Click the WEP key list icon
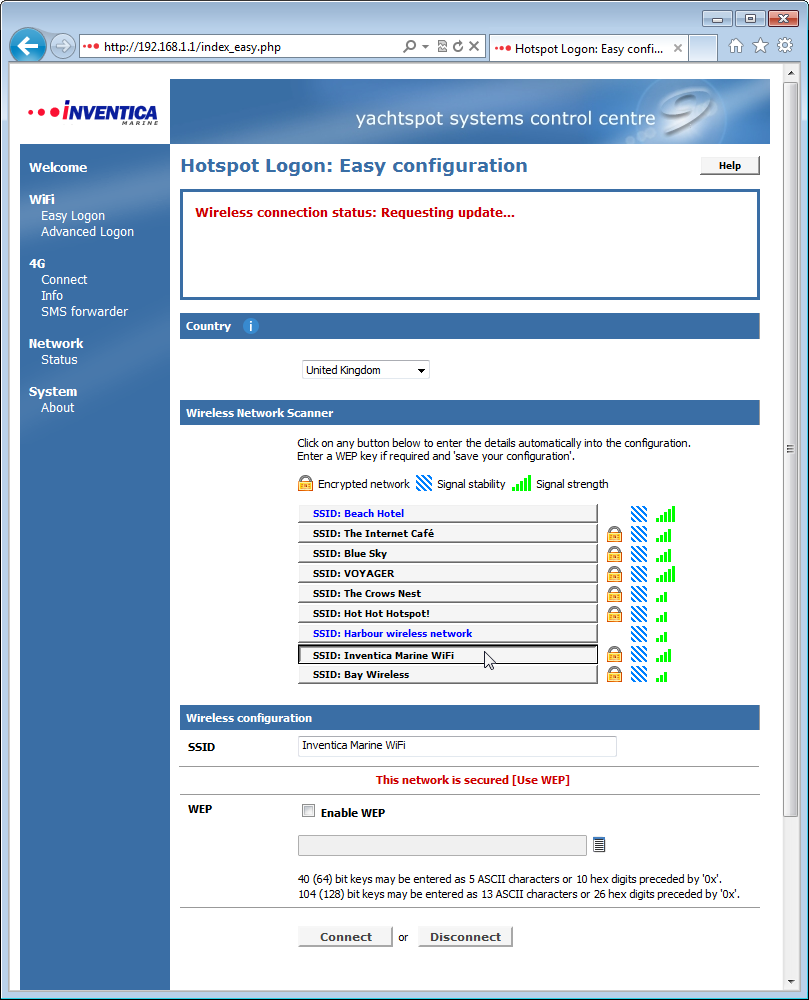809x1000 pixels. 599,844
